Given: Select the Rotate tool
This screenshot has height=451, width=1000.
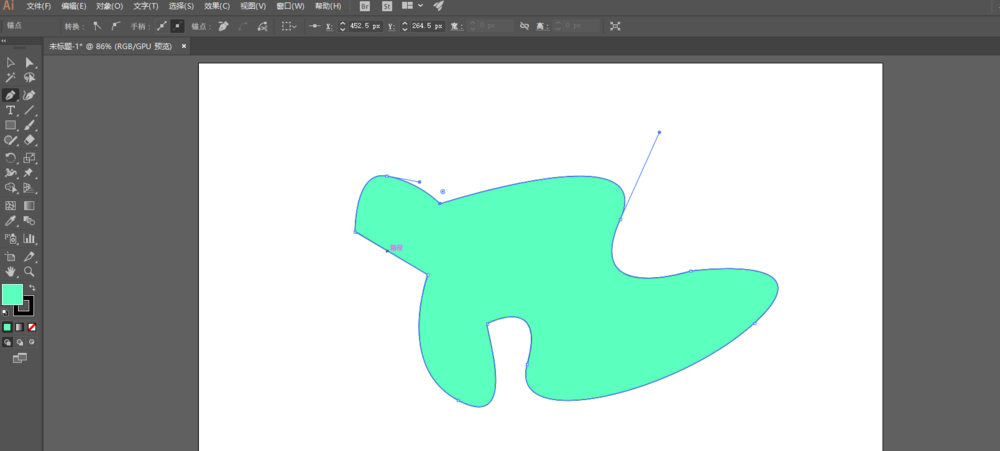Looking at the screenshot, I should pyautogui.click(x=11, y=158).
